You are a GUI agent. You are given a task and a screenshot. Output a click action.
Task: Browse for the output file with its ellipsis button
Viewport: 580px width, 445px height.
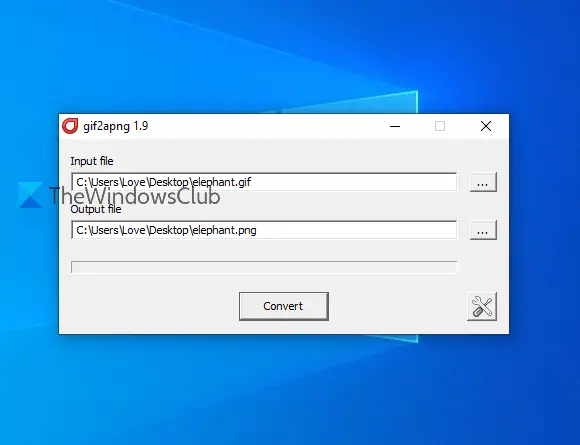tap(483, 230)
